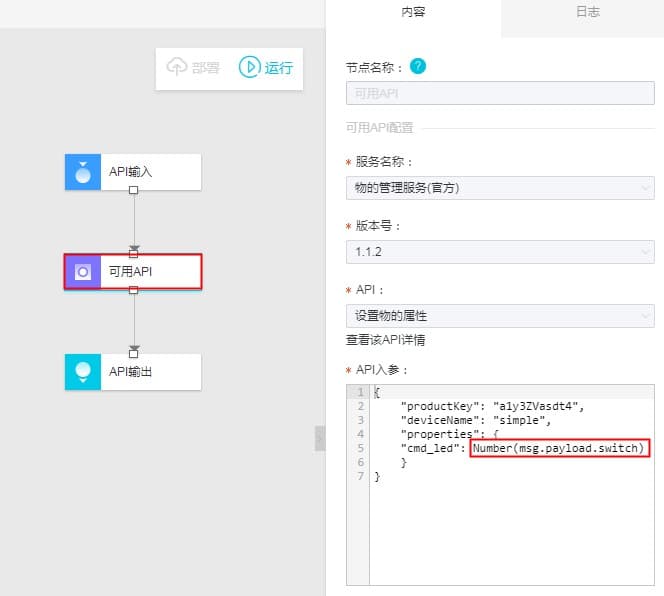Open the API dropdown showing 设置物的属性
This screenshot has height=596, width=664.
500,316
